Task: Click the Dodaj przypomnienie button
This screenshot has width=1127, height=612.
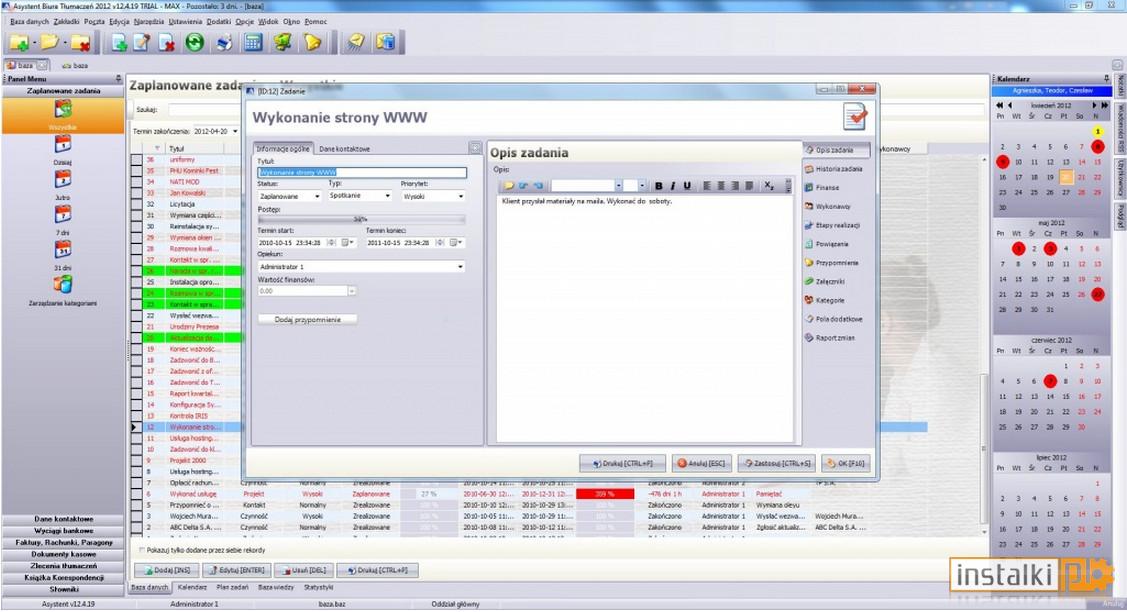Action: click(x=308, y=319)
